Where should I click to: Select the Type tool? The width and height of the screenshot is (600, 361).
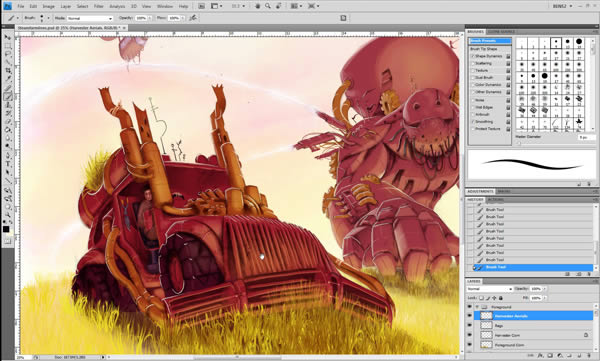click(7, 164)
